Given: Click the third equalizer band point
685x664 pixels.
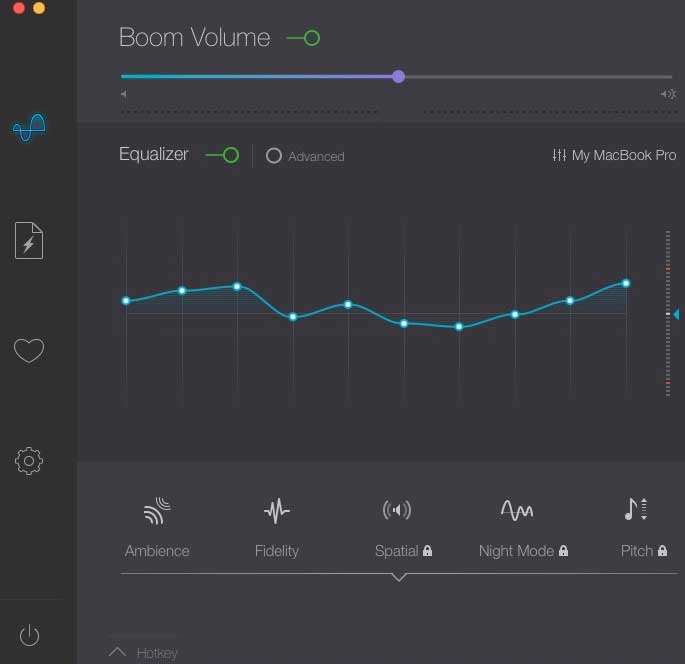Looking at the screenshot, I should 237,287.
